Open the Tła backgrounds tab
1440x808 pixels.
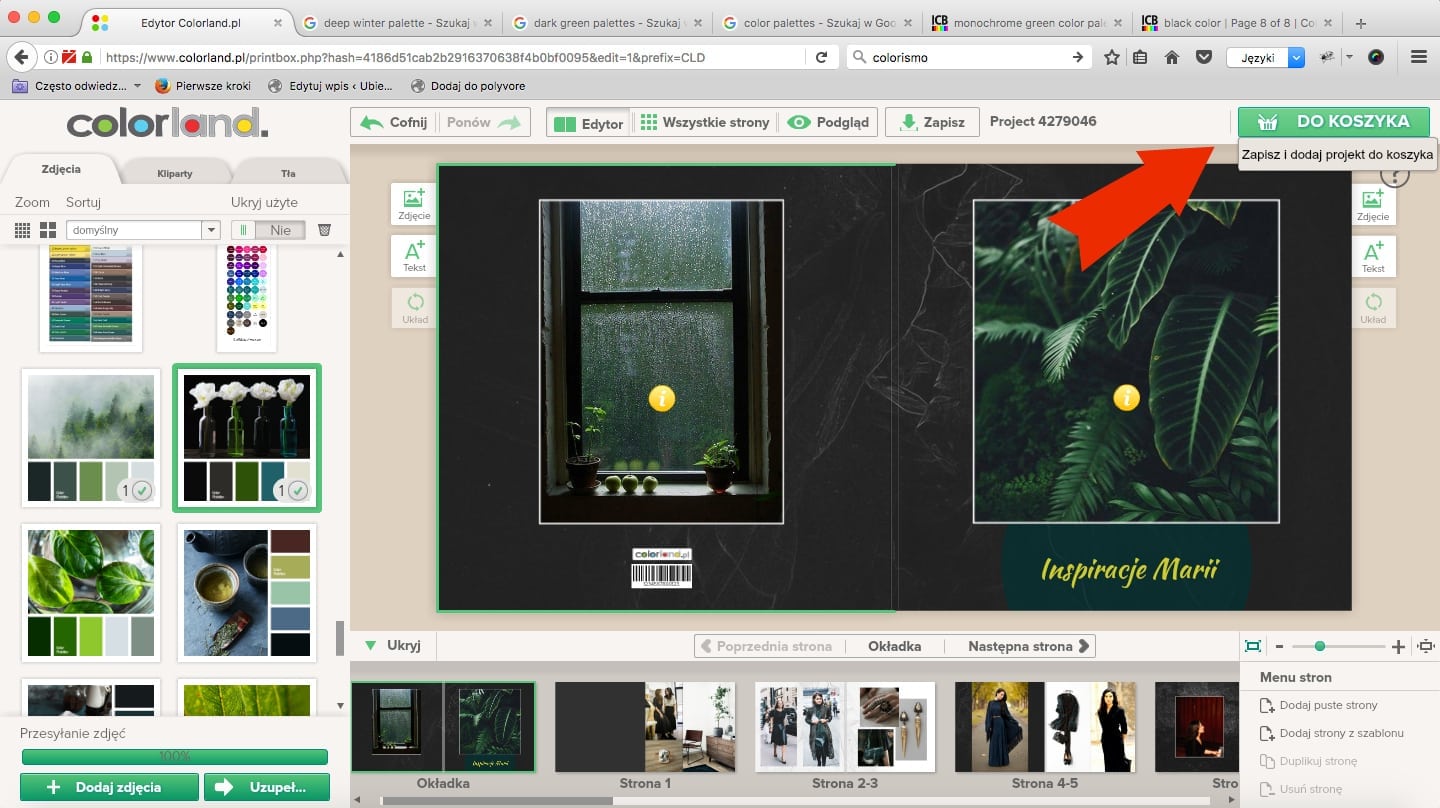288,173
